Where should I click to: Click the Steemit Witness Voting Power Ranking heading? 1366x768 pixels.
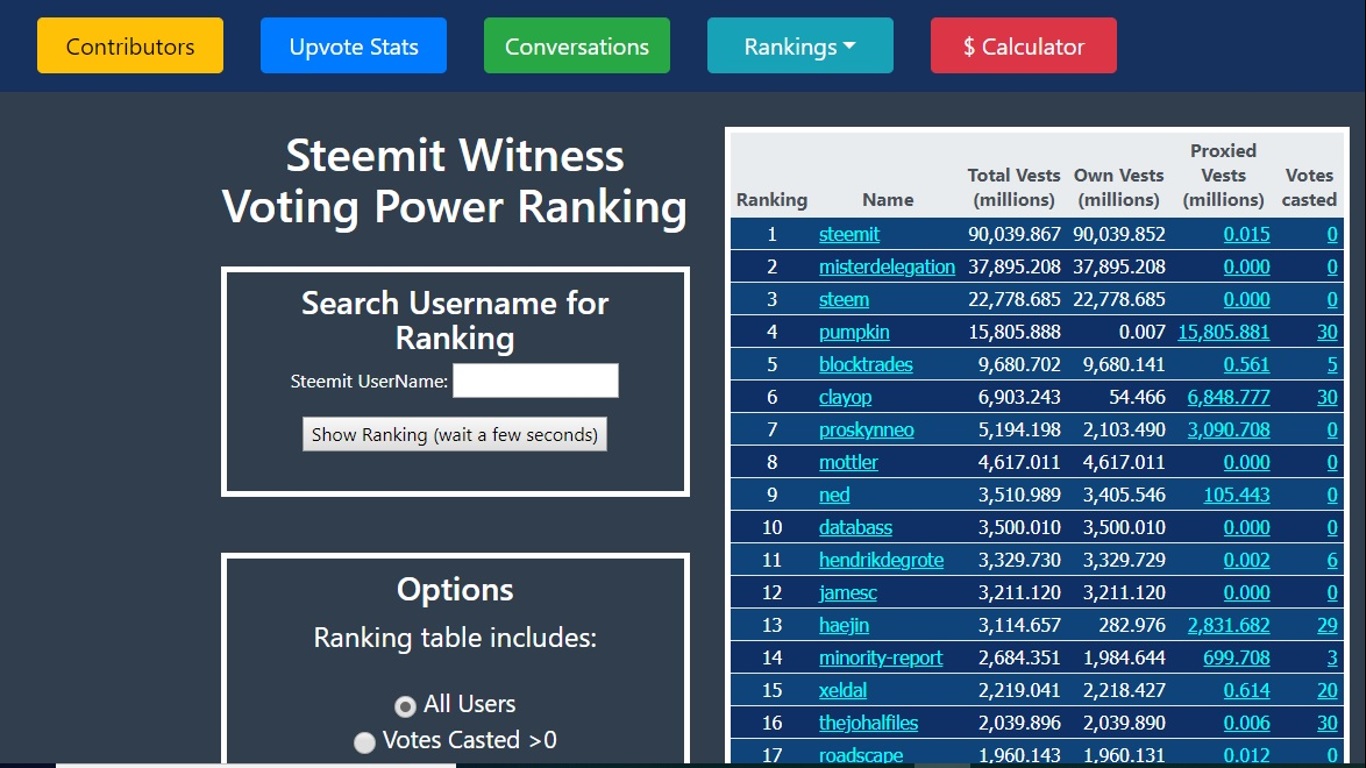click(x=455, y=181)
